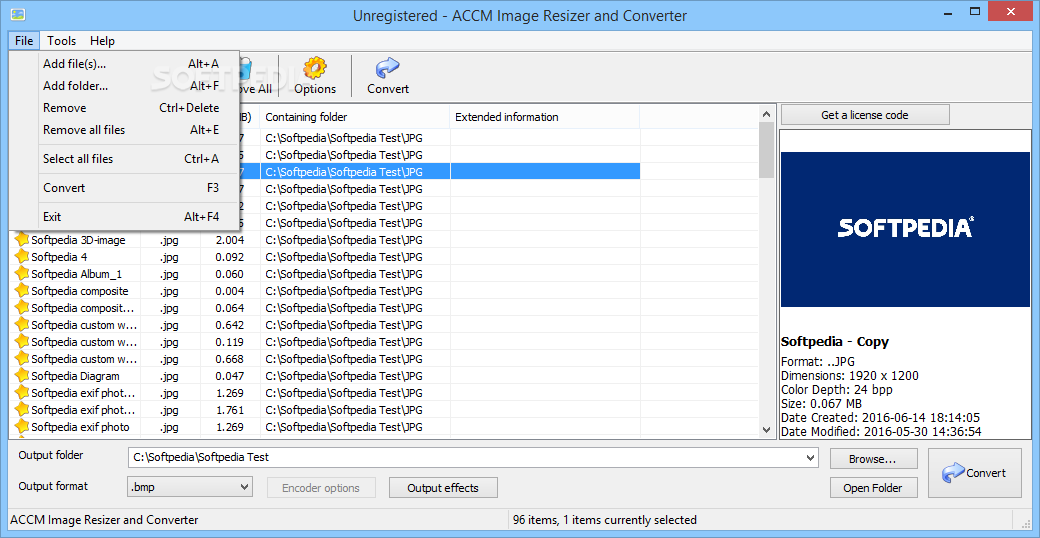Click the Softpedia preview thumbnail image
The width and height of the screenshot is (1040, 538).
pyautogui.click(x=905, y=229)
